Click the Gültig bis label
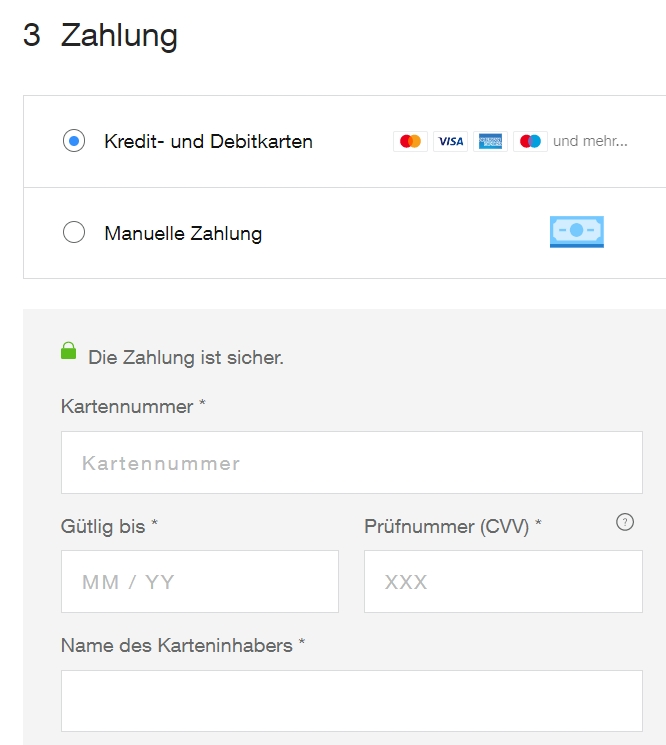666x745 pixels. click(x=109, y=526)
